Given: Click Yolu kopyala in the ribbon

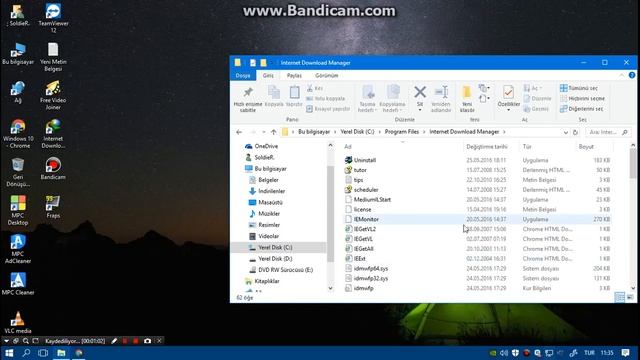Looking at the screenshot, I should [326, 99].
